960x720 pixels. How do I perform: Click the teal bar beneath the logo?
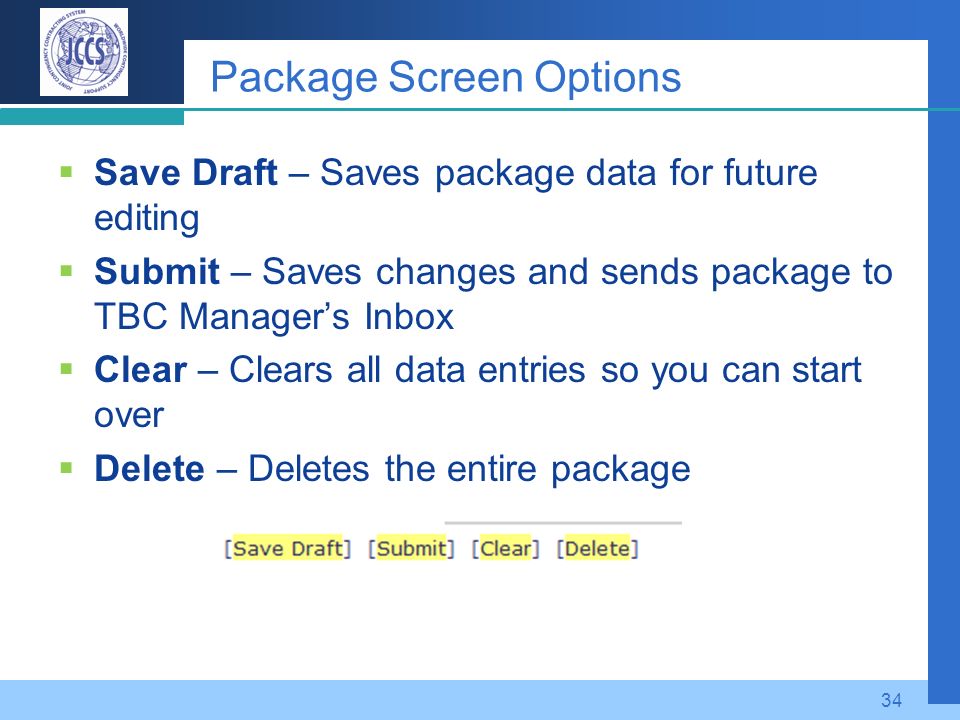click(92, 117)
